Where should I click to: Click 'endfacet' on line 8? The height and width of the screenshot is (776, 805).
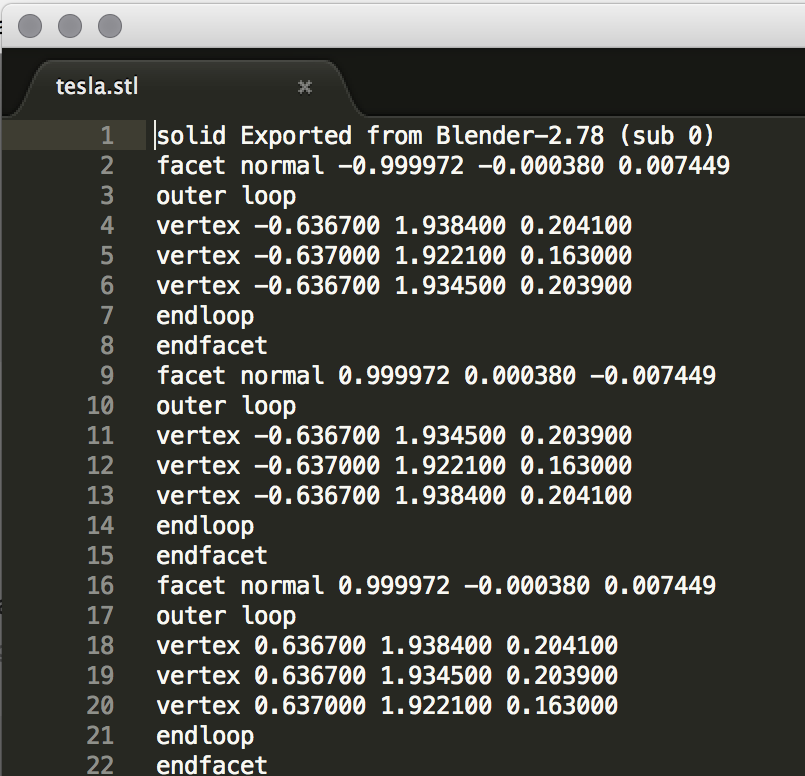[212, 346]
